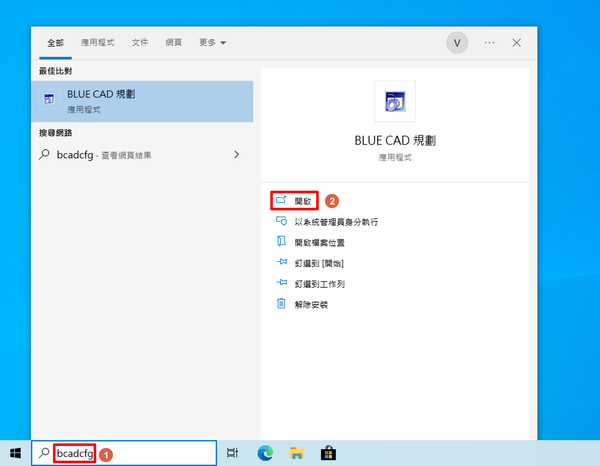Click the V user account avatar

coord(457,43)
